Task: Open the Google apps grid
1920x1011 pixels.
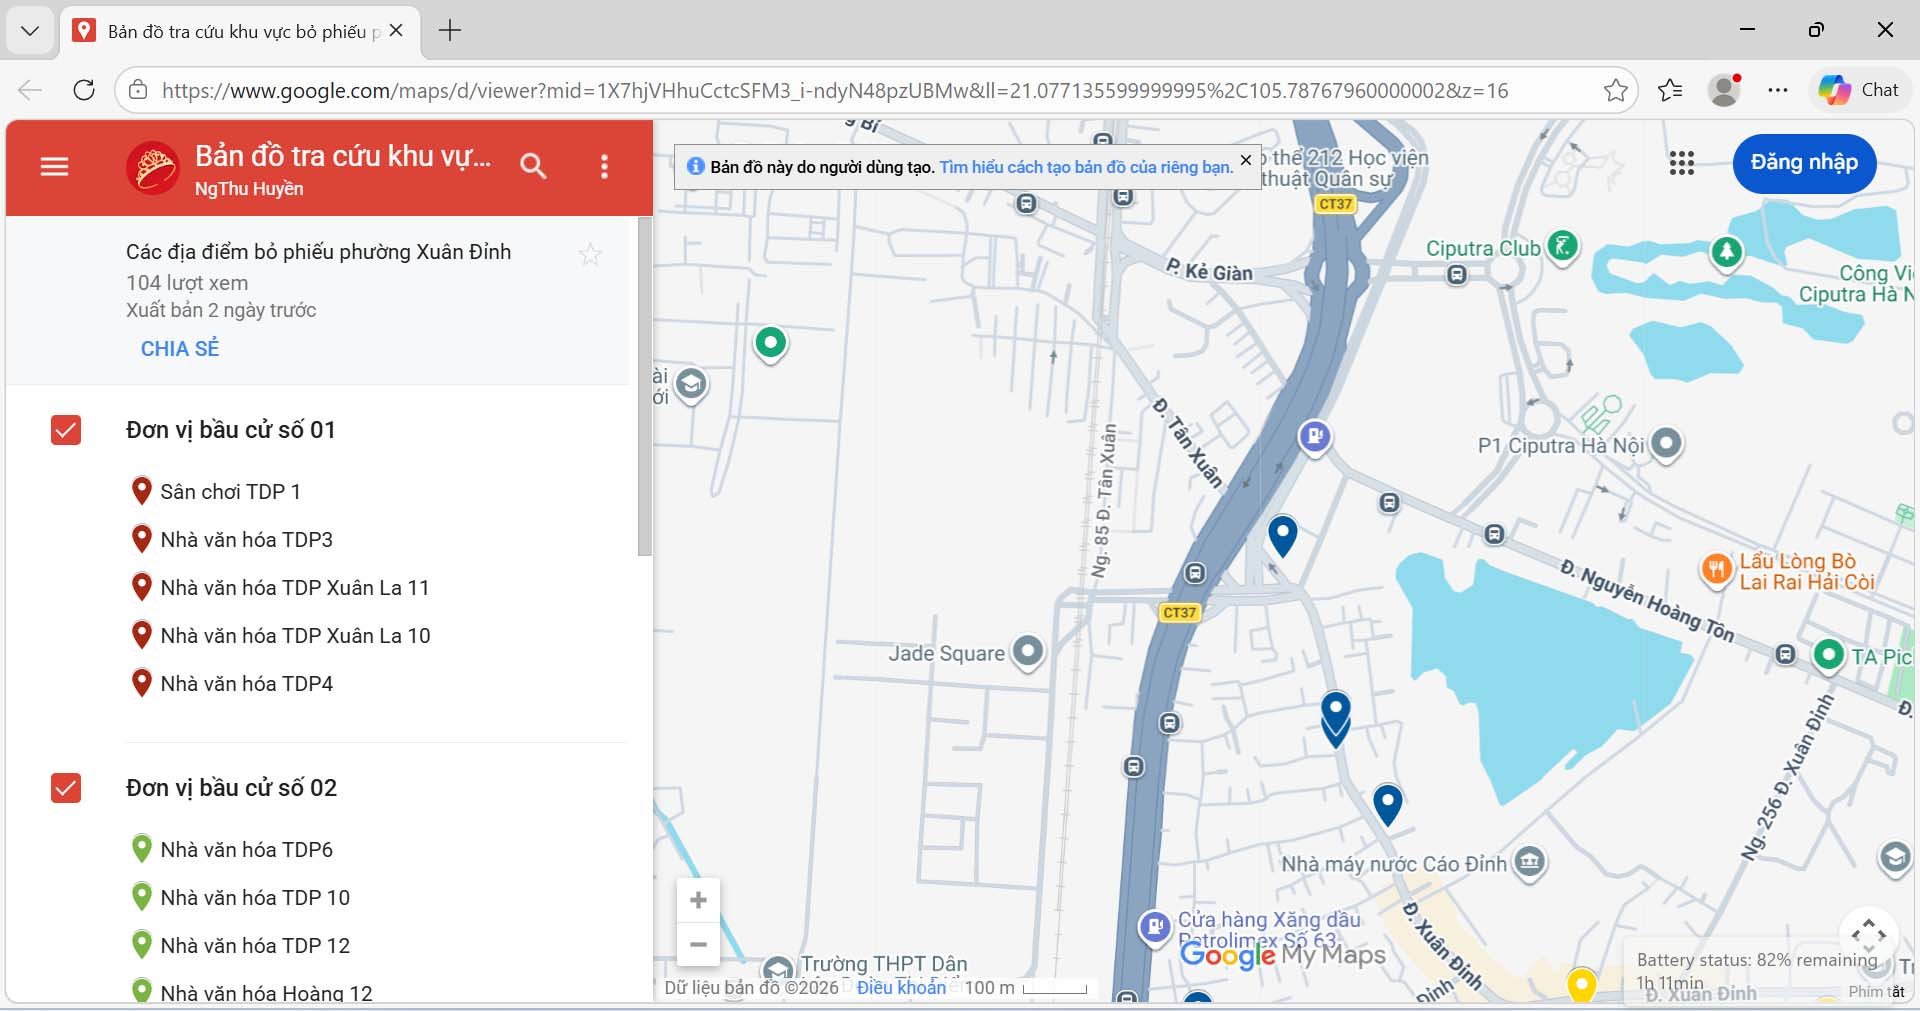Action: tap(1682, 163)
